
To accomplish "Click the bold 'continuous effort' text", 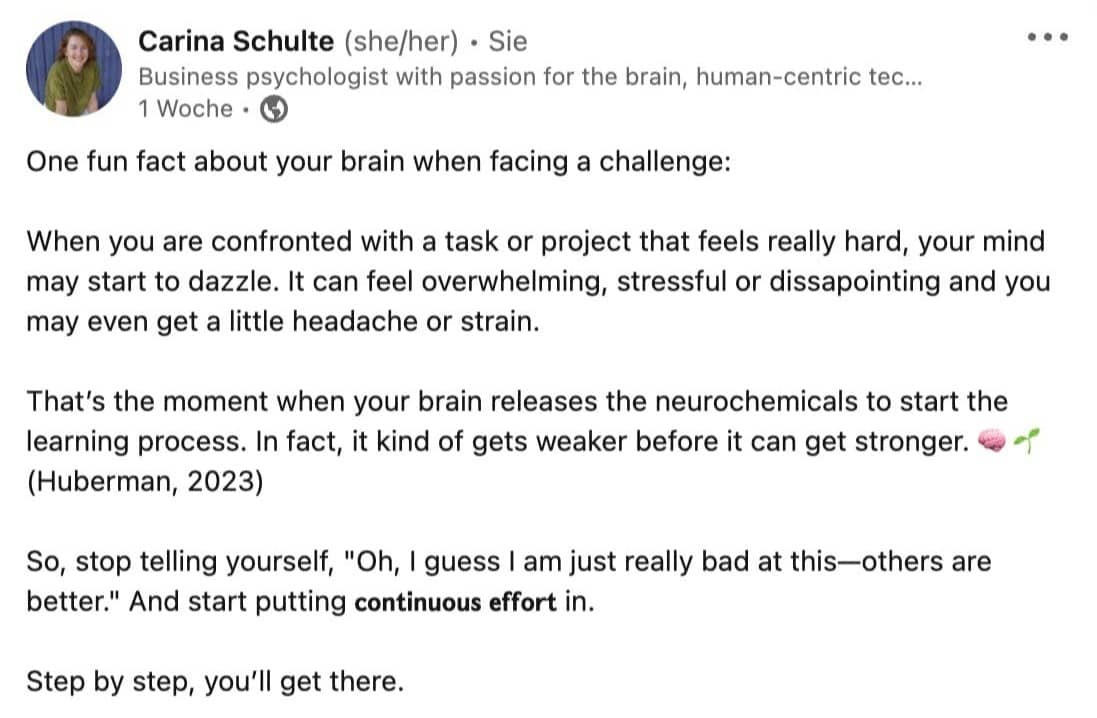I will [x=455, y=602].
